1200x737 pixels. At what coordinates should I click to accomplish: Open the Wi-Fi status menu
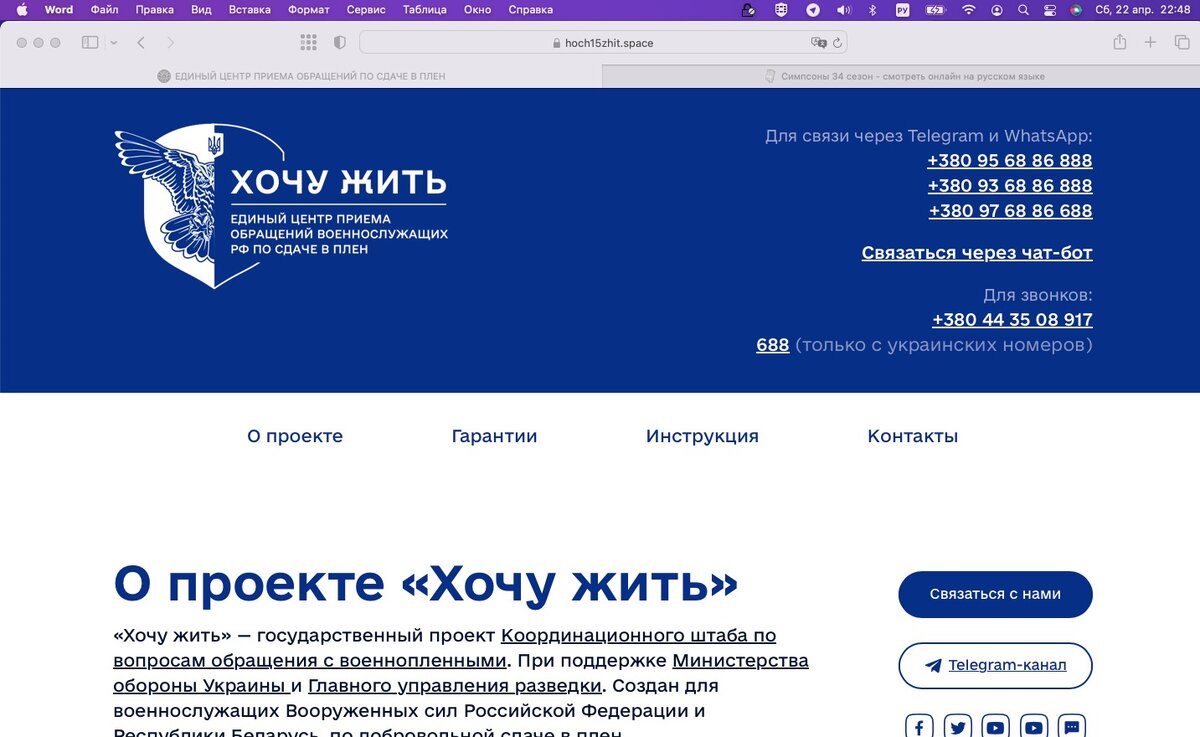(x=968, y=10)
